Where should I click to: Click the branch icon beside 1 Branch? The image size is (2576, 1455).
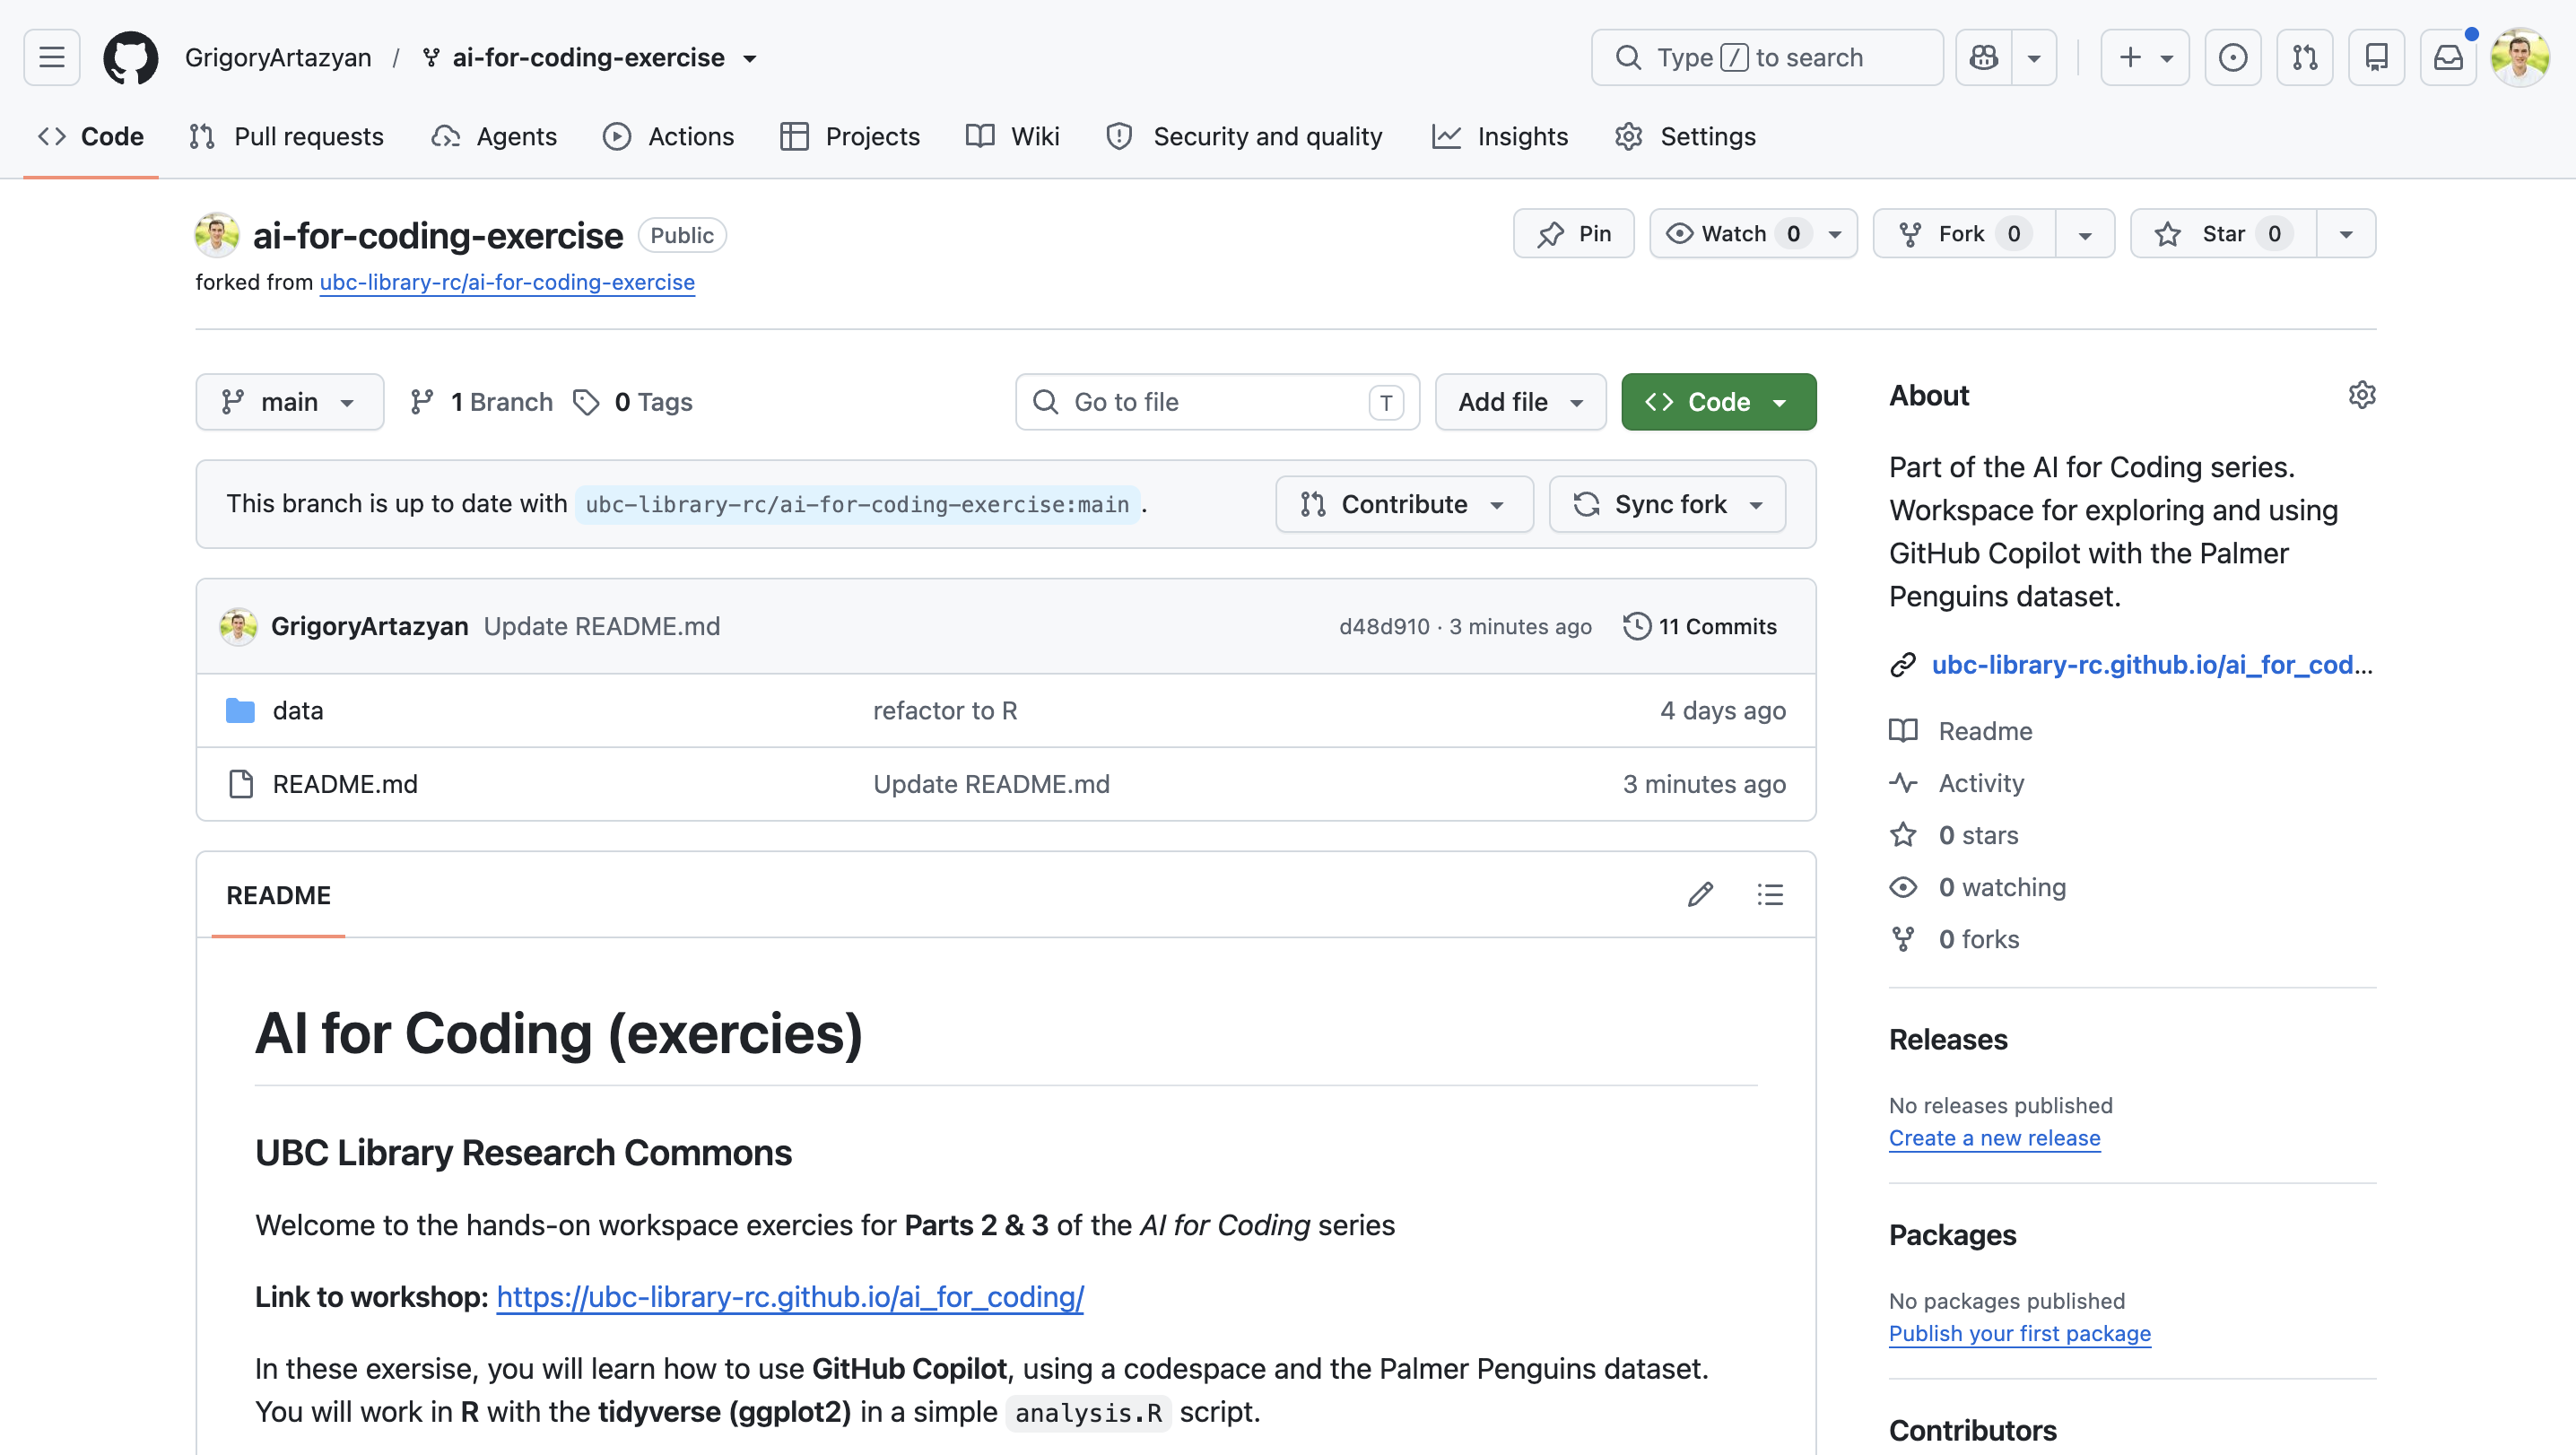click(x=422, y=402)
